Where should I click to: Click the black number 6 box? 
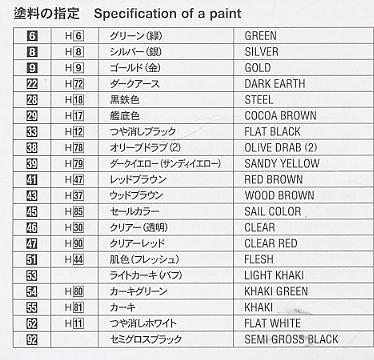[32, 36]
